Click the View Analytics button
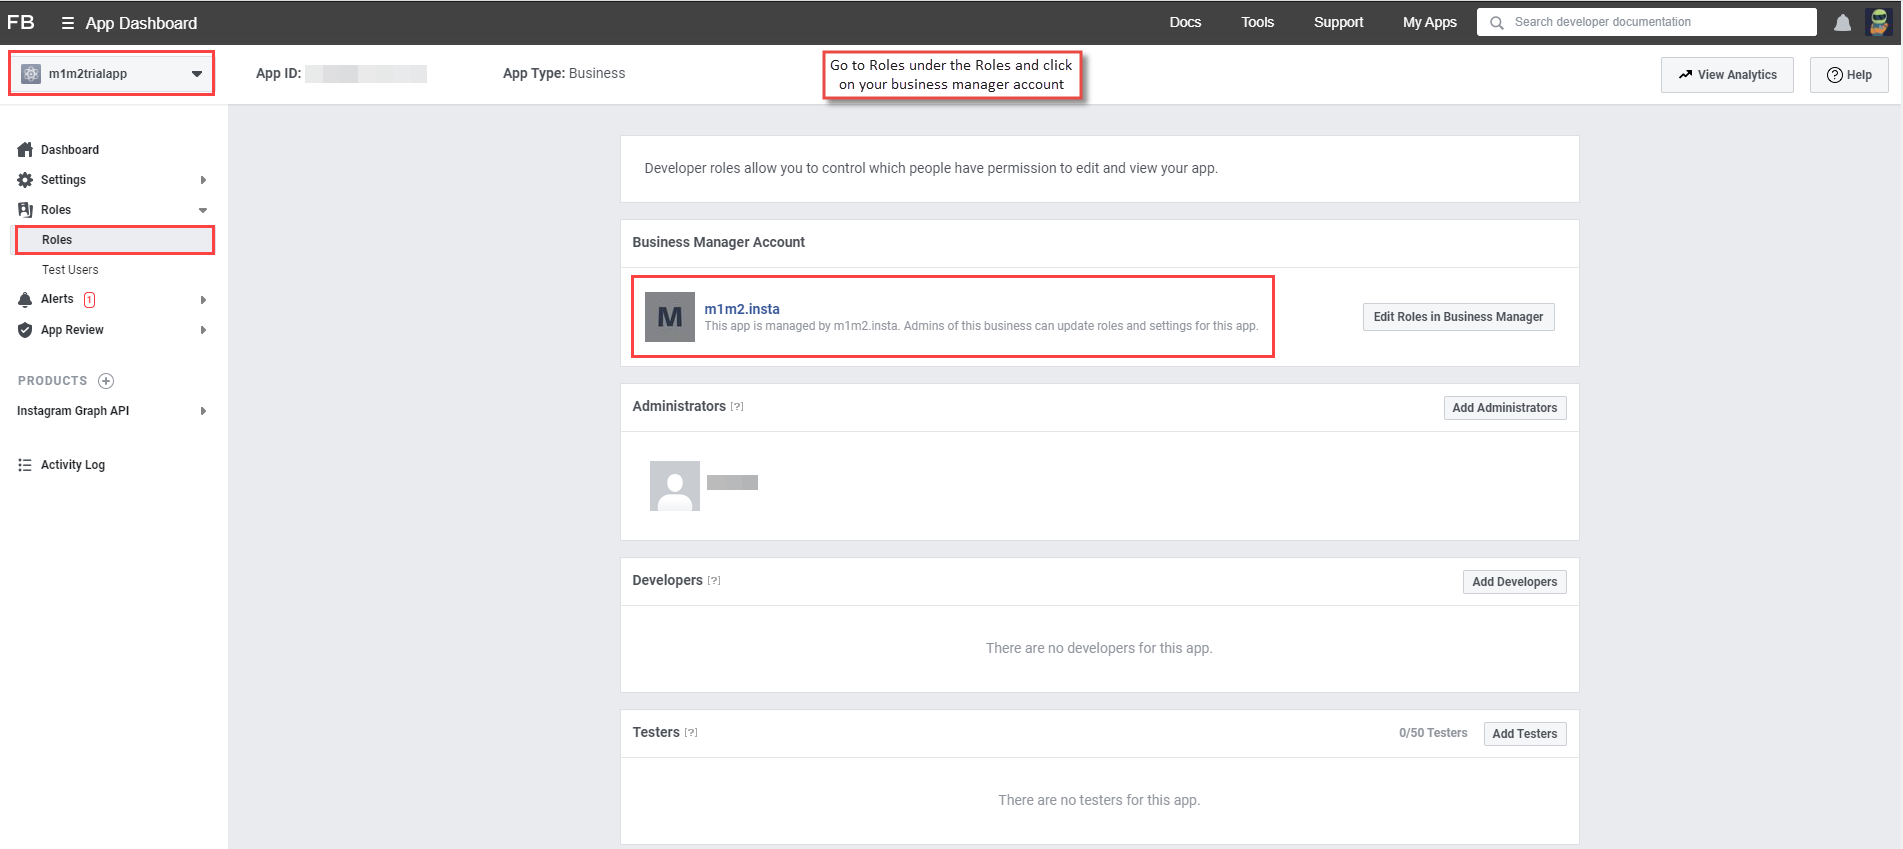The height and width of the screenshot is (849, 1903). click(1727, 75)
